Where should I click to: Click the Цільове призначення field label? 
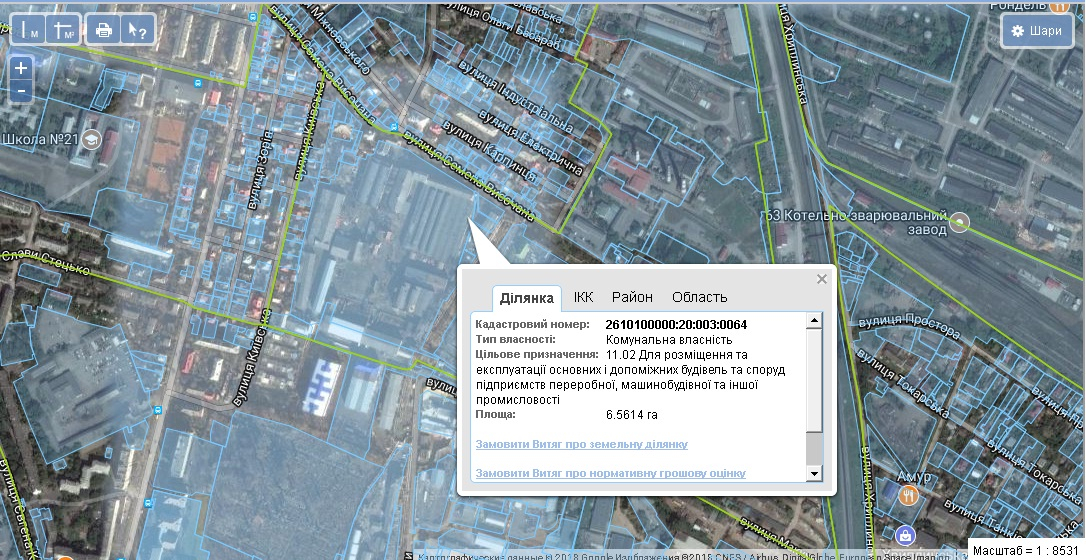click(x=536, y=354)
